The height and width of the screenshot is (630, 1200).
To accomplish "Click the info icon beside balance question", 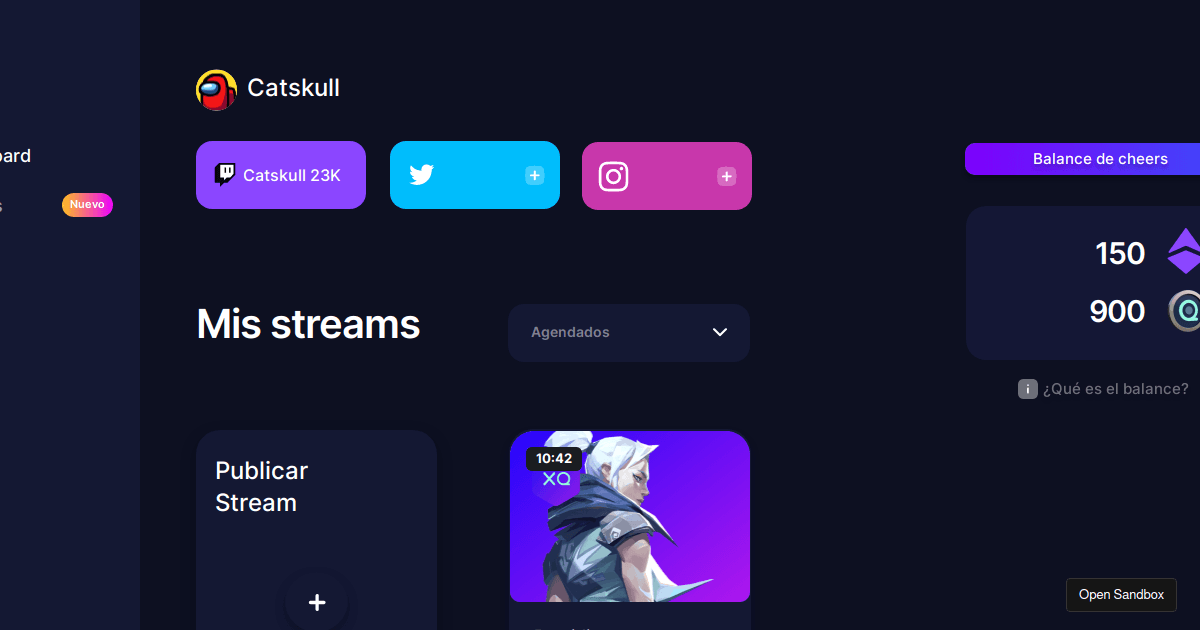I will tap(1027, 389).
